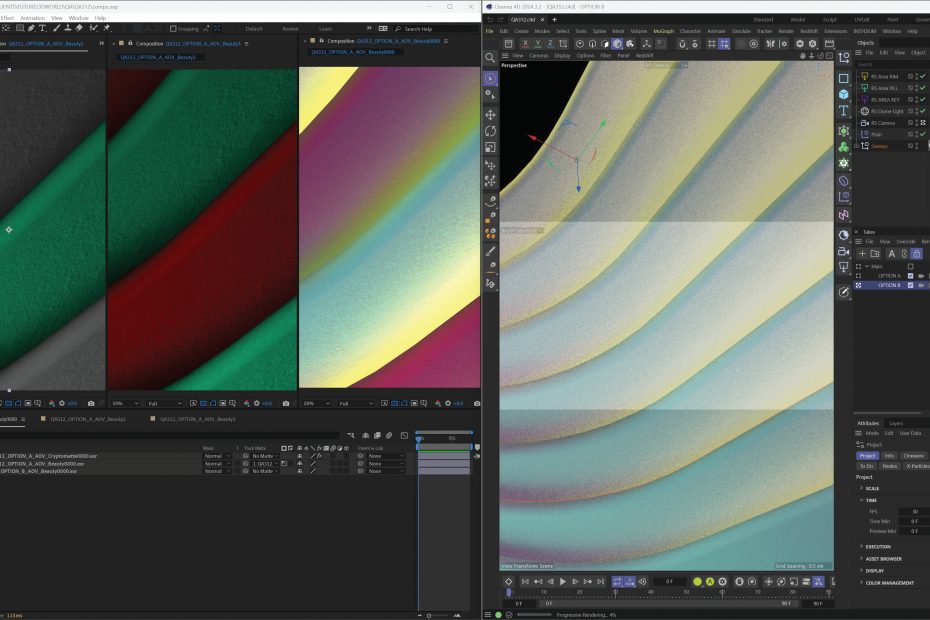930x620 pixels.
Task: Toggle the sound icon in timeline controls
Action: coord(642,581)
